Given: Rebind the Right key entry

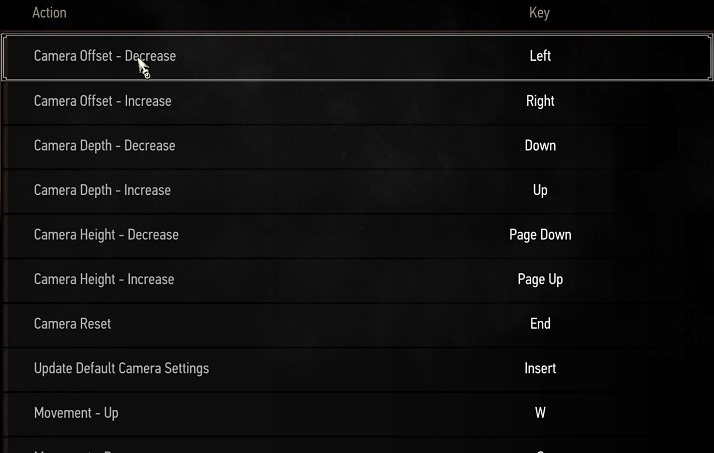Looking at the screenshot, I should 540,101.
